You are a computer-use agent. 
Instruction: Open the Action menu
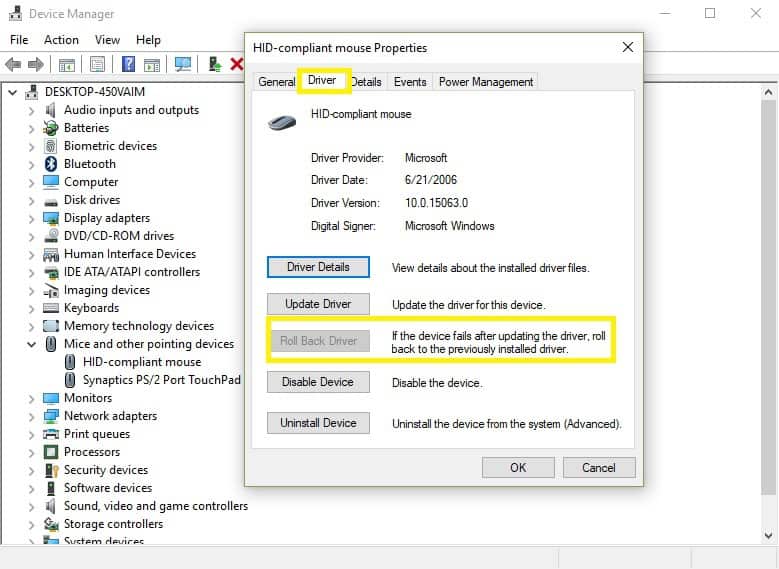[x=61, y=40]
